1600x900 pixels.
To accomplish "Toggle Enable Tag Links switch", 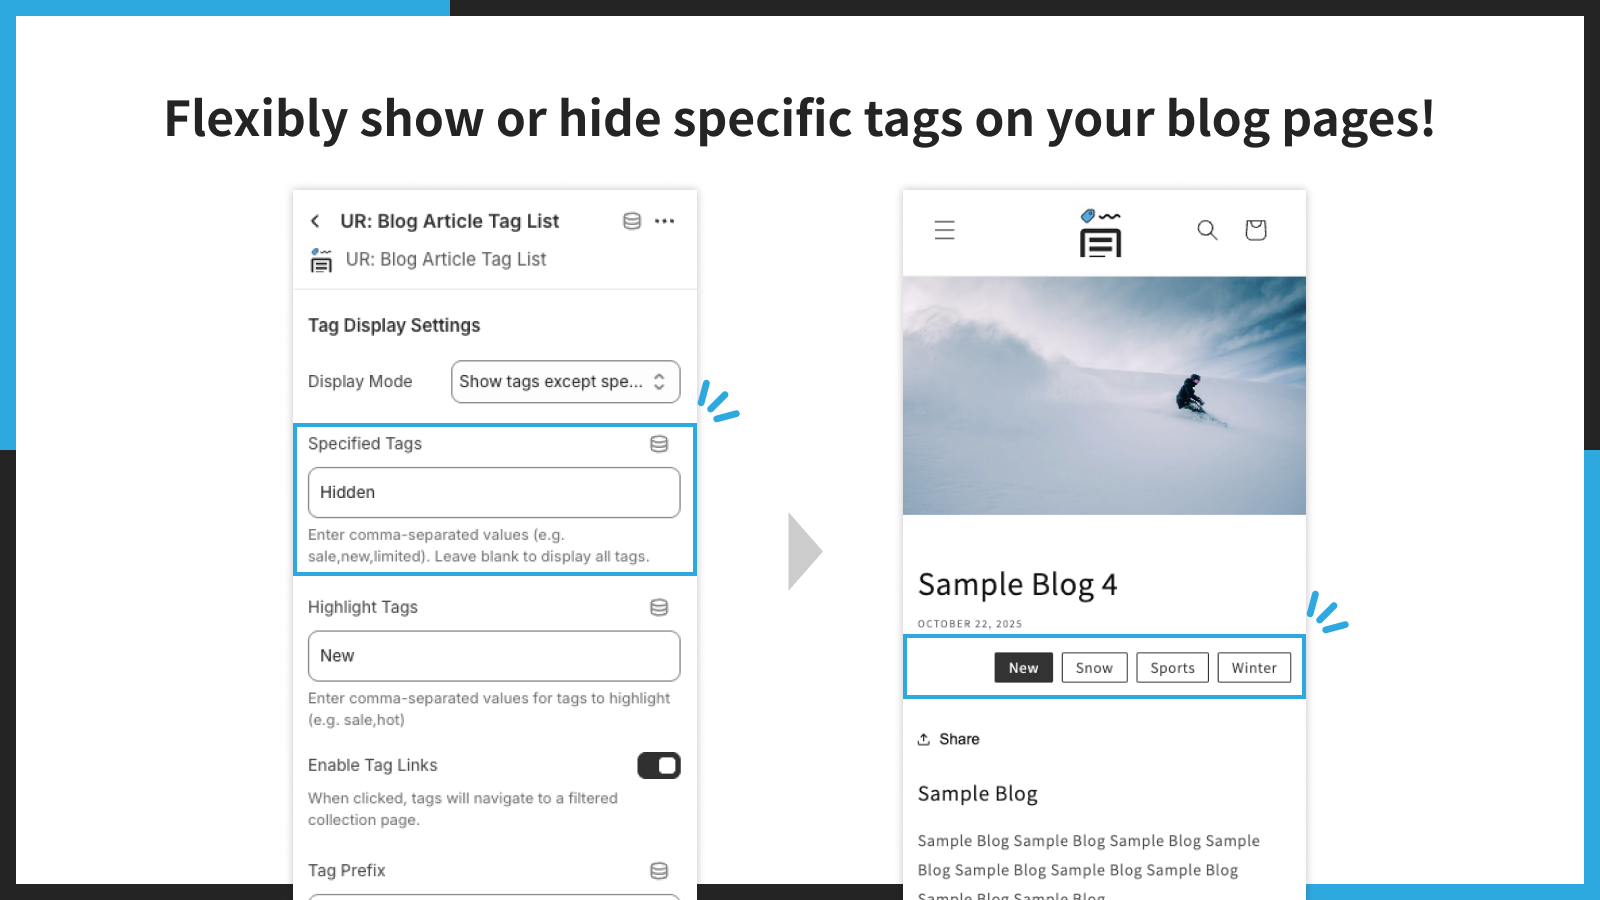I will coord(659,765).
